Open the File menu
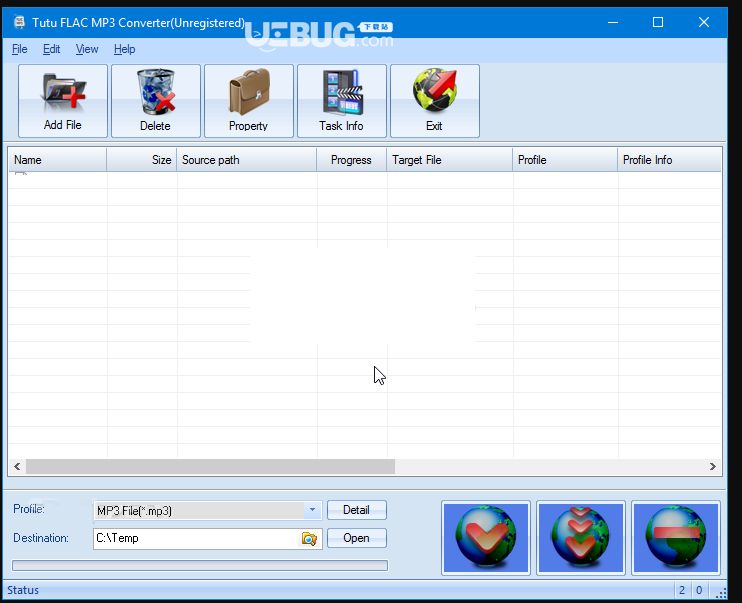 19,49
